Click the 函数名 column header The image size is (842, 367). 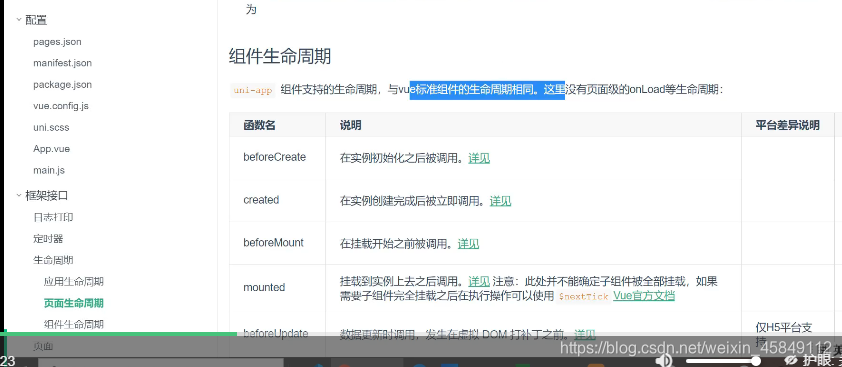259,125
